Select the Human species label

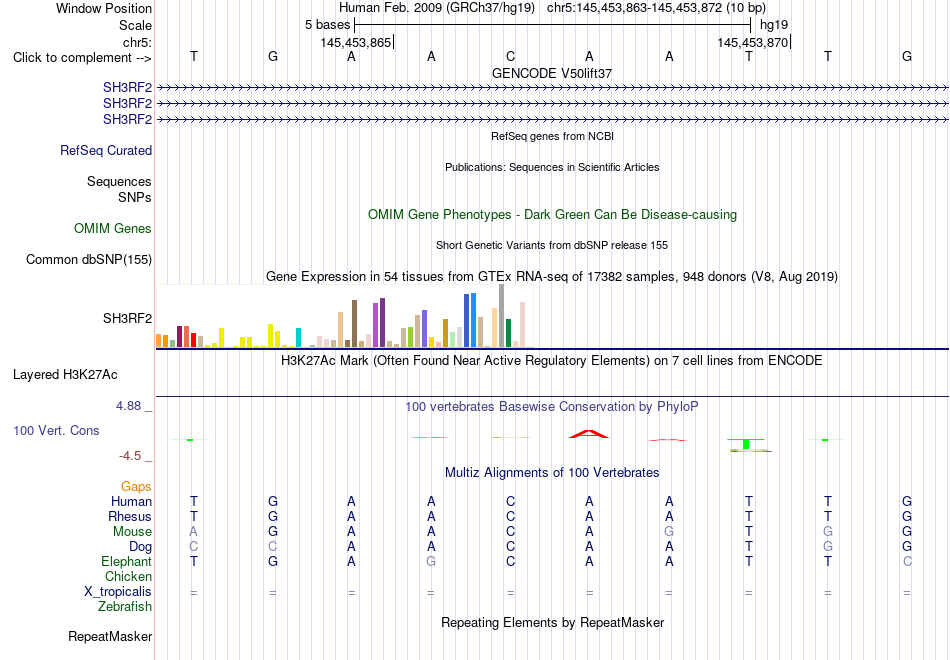click(131, 501)
